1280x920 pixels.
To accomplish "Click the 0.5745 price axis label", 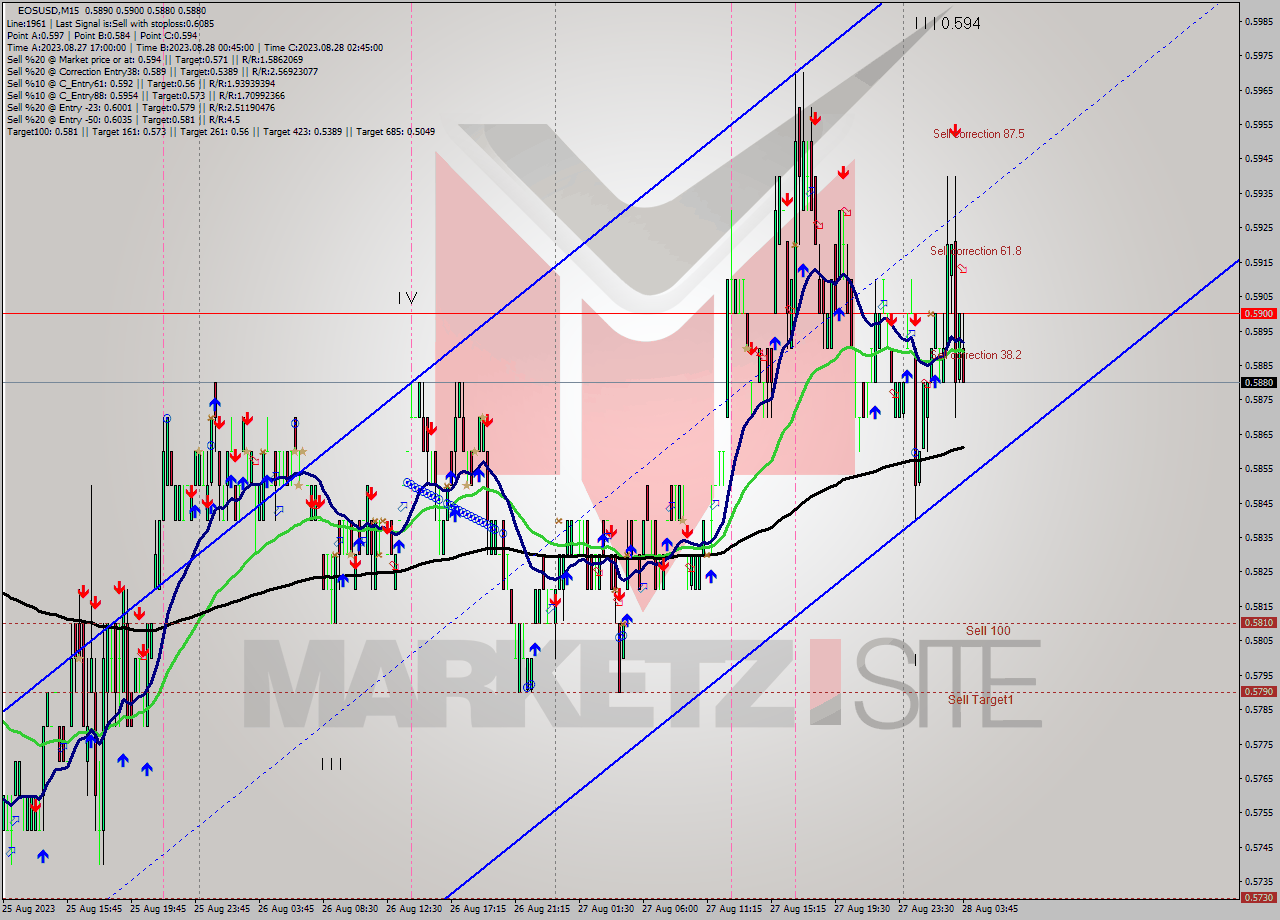I will [x=1258, y=848].
